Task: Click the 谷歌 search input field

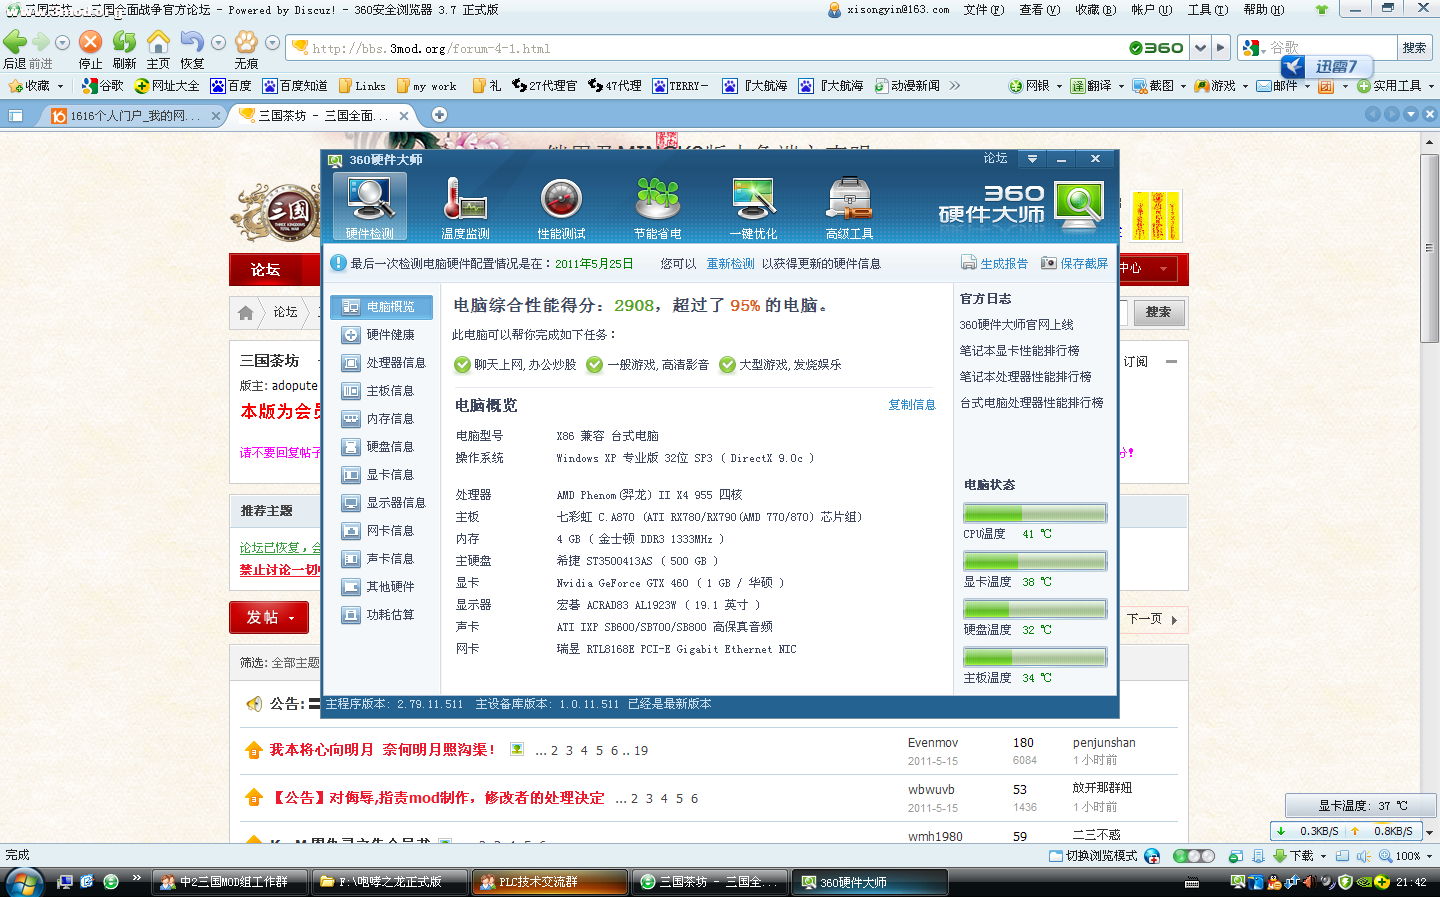Action: click(1330, 48)
